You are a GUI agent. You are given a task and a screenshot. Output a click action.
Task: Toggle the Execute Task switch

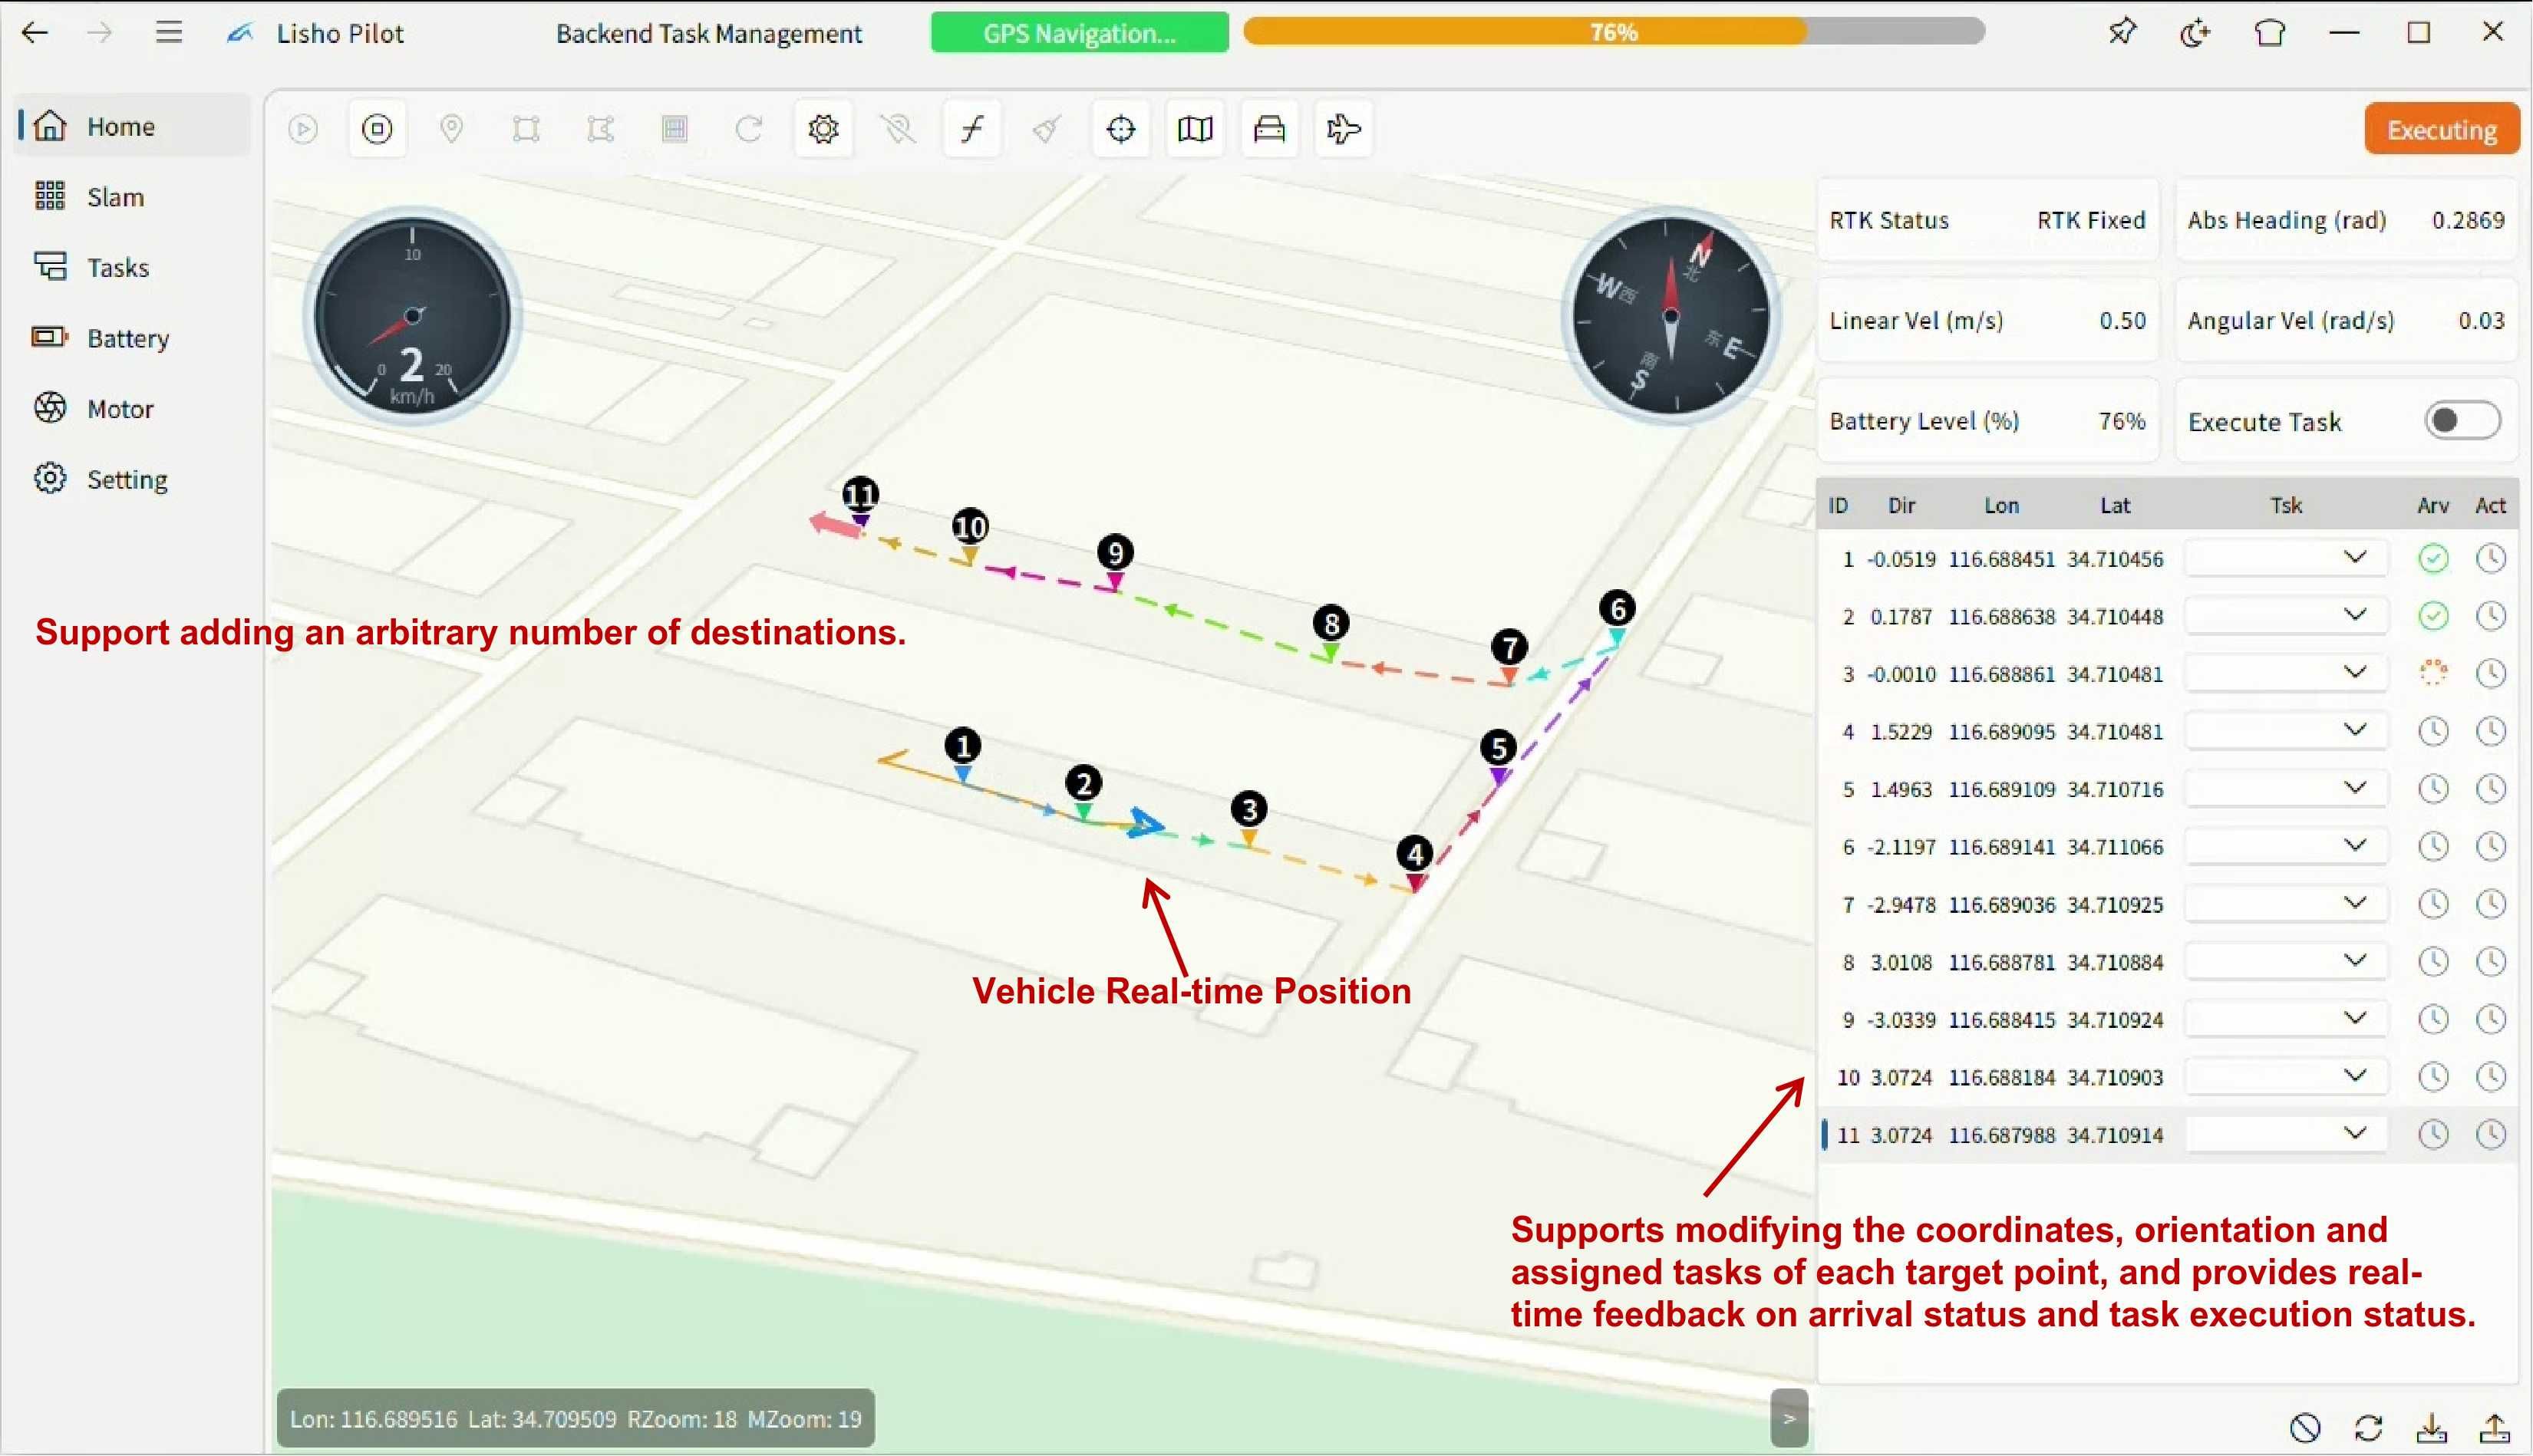tap(2463, 421)
